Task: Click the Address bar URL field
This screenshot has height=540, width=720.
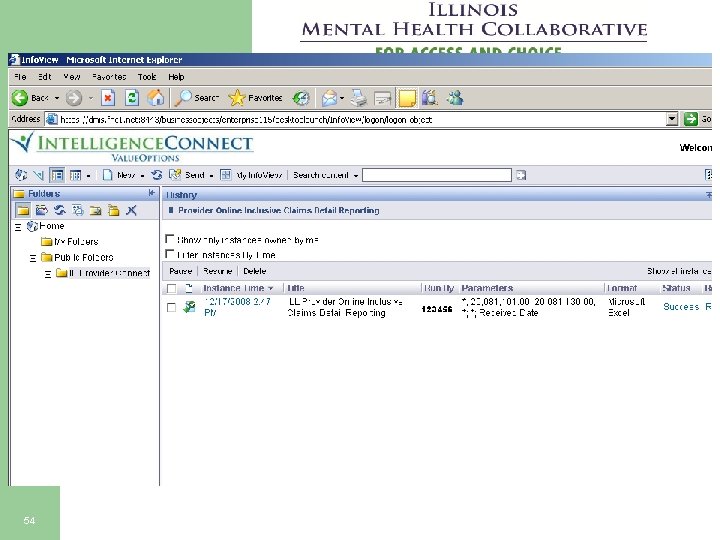Action: (x=356, y=119)
